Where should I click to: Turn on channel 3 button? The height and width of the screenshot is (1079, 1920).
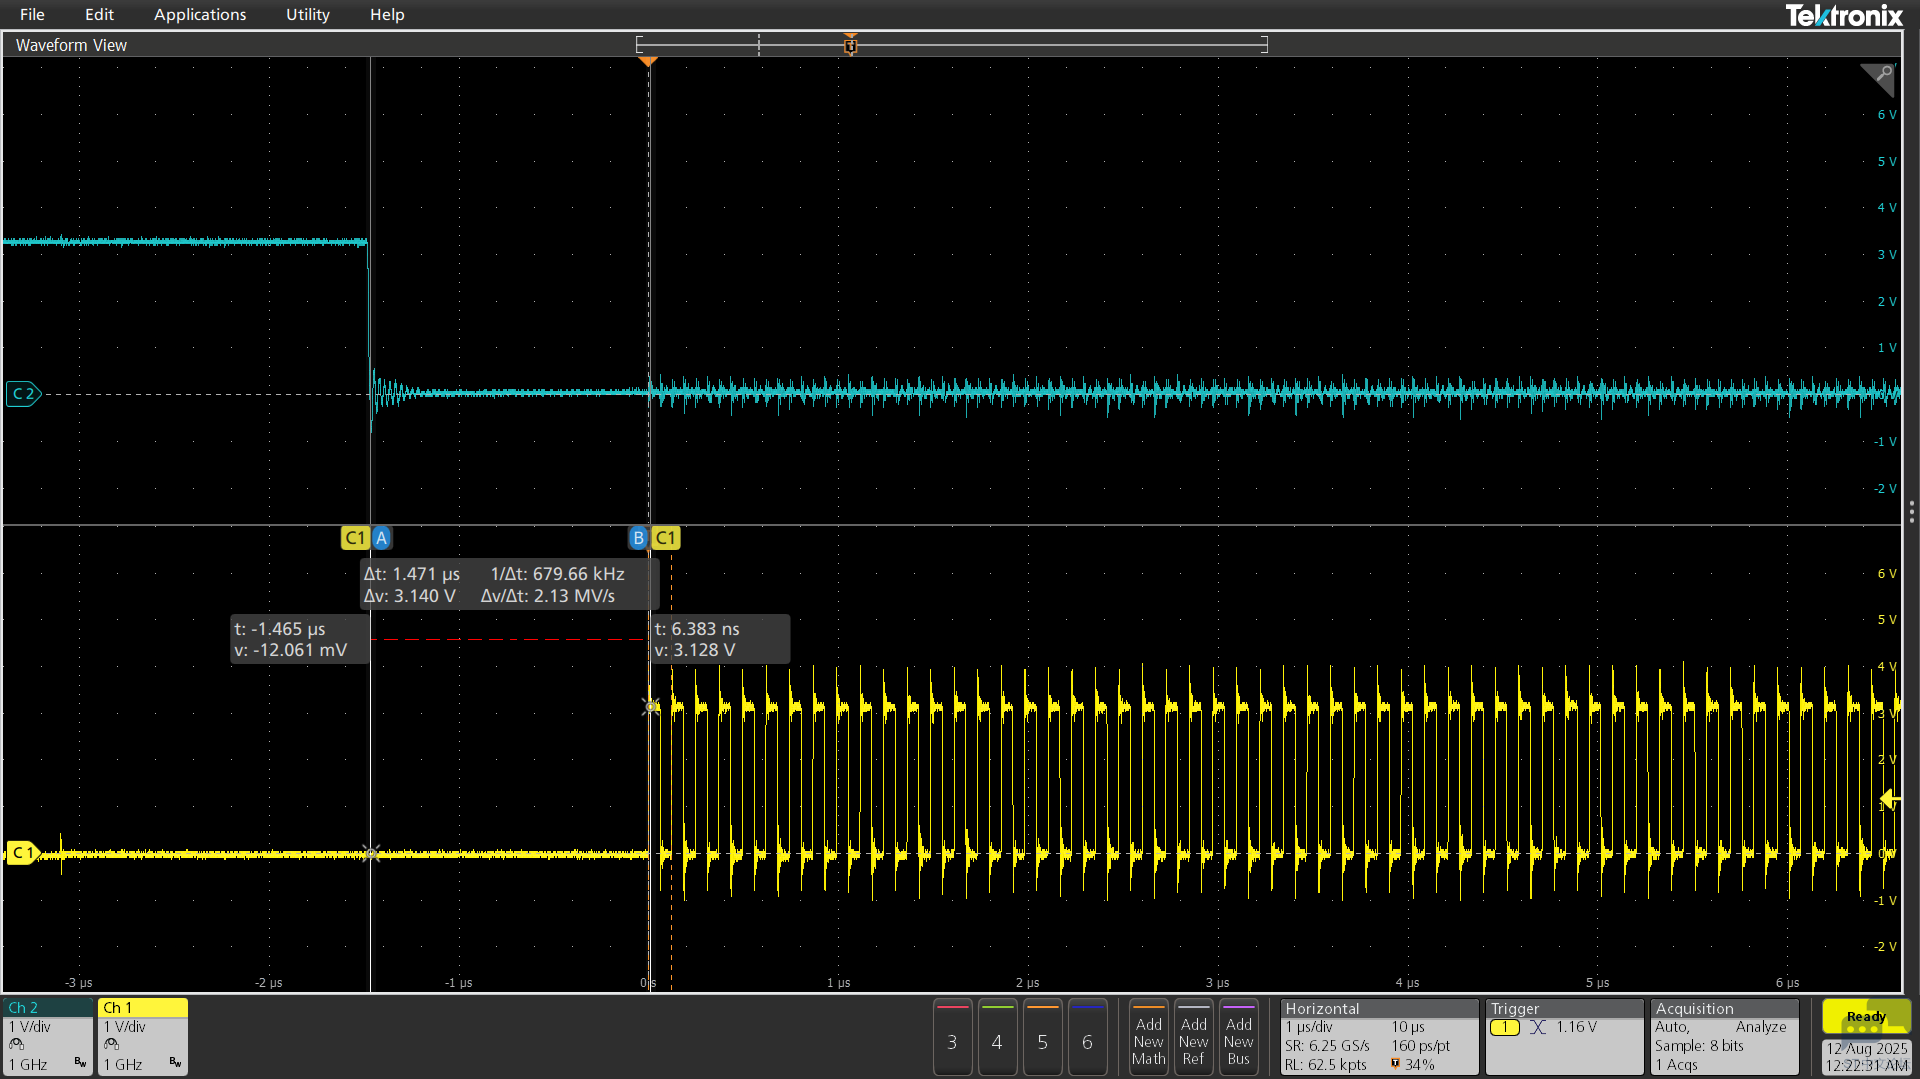pos(952,1037)
